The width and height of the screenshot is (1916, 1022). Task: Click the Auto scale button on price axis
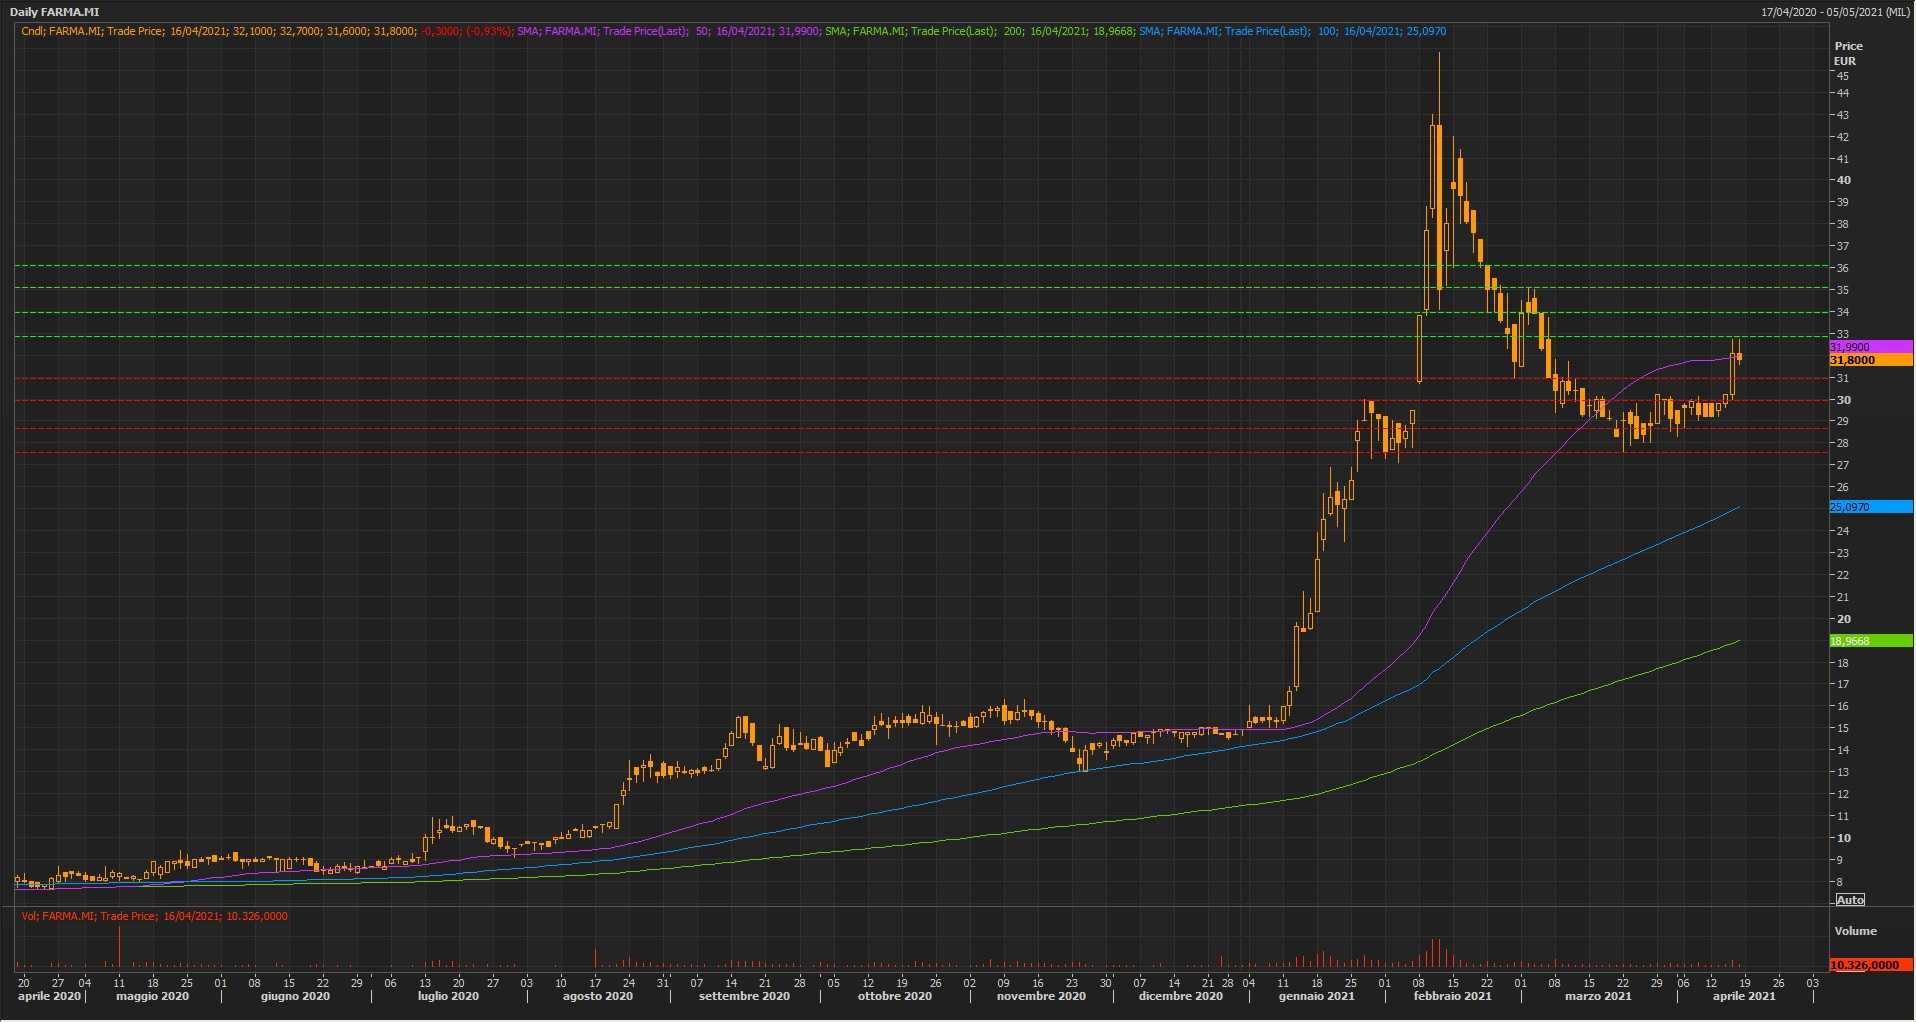pos(1850,900)
